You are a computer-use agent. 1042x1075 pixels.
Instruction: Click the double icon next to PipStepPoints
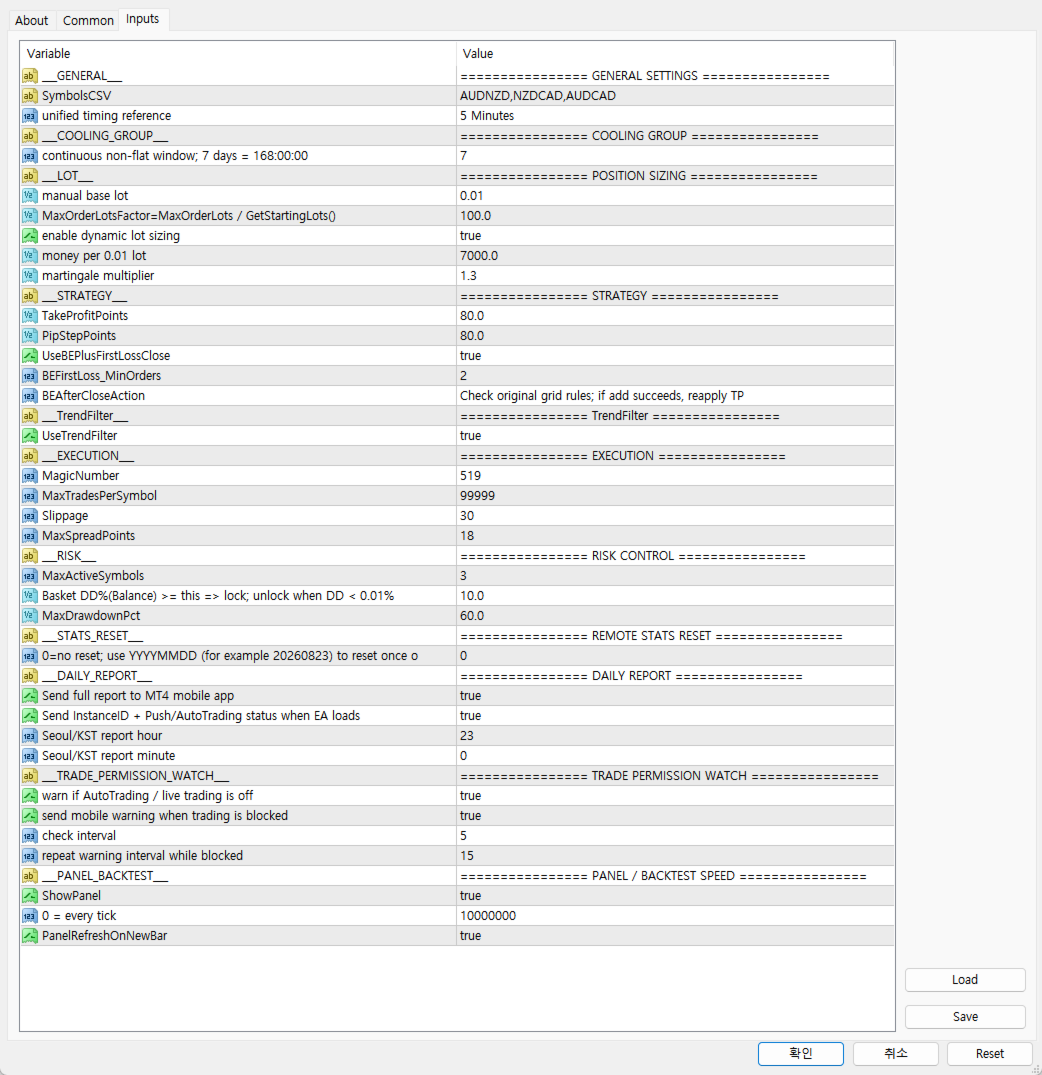tap(29, 336)
